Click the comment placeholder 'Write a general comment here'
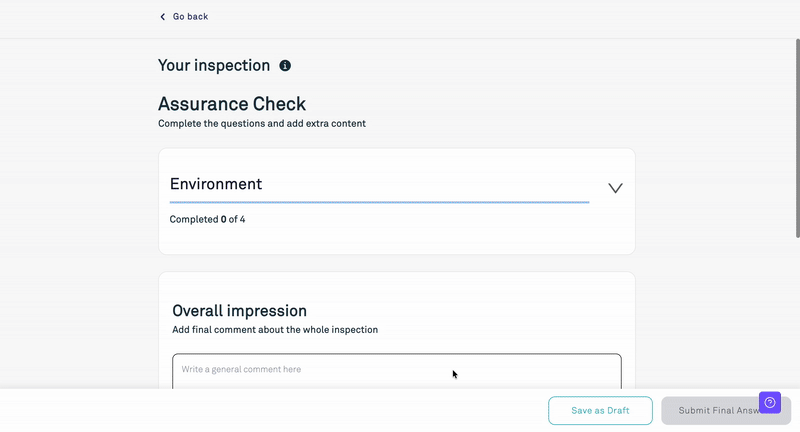800x432 pixels. click(x=241, y=370)
